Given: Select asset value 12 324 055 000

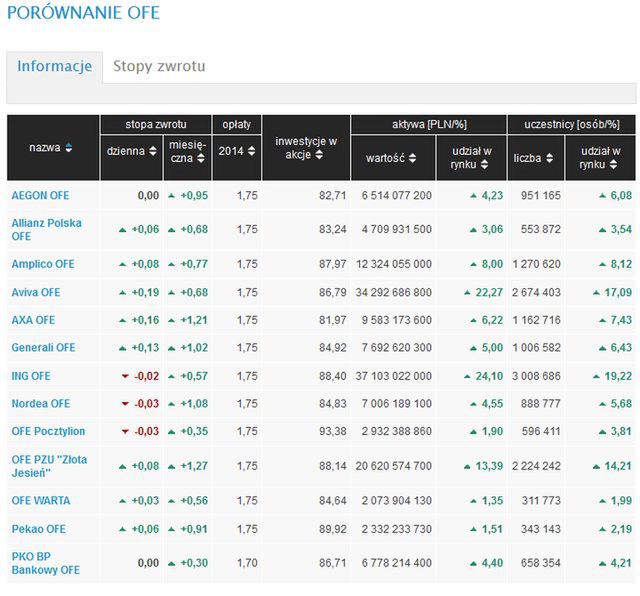Looking at the screenshot, I should click(x=394, y=264).
